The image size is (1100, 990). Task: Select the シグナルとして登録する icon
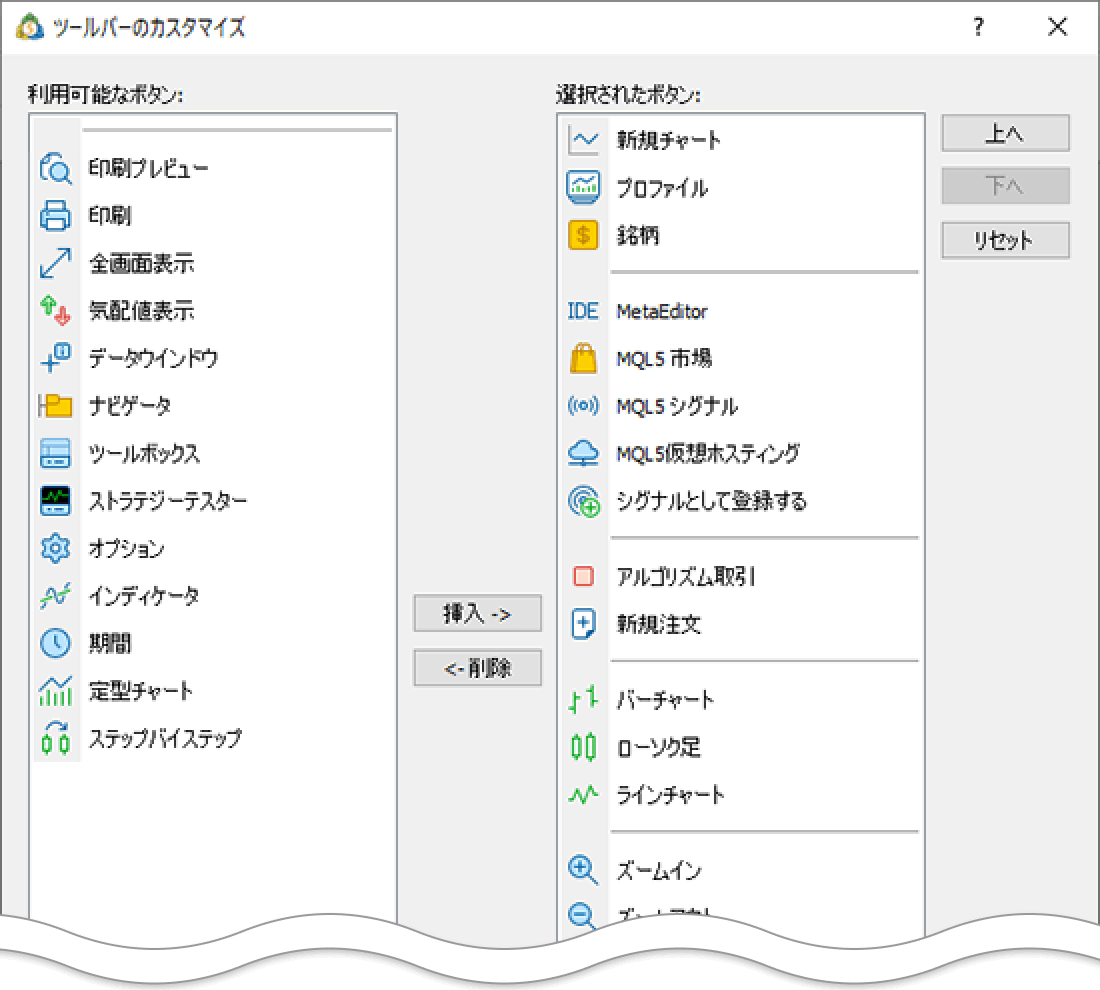pyautogui.click(x=584, y=501)
